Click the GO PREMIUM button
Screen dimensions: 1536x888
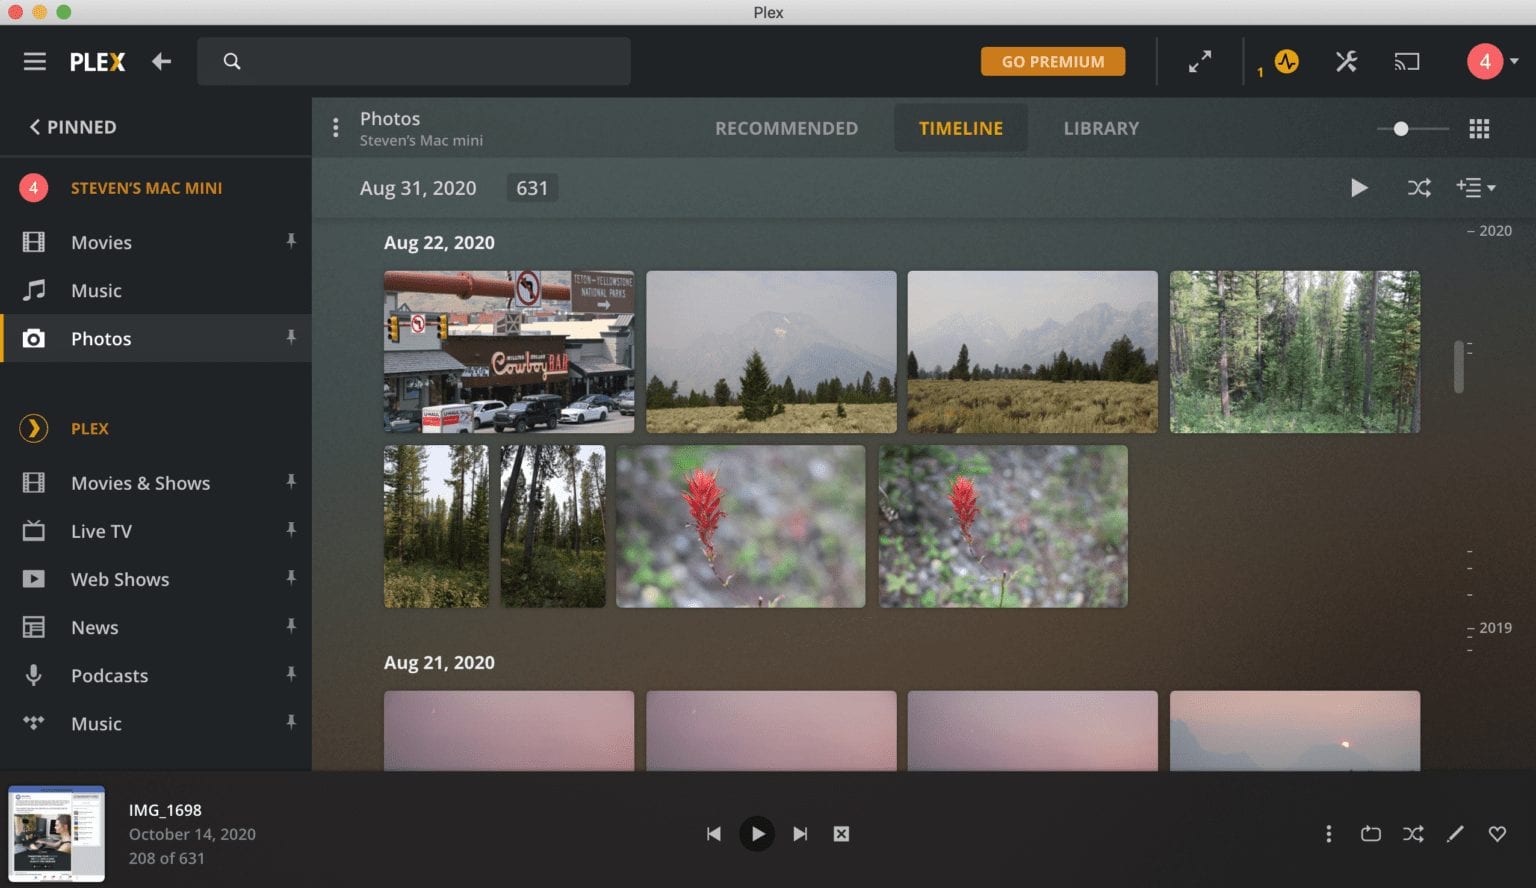point(1052,61)
